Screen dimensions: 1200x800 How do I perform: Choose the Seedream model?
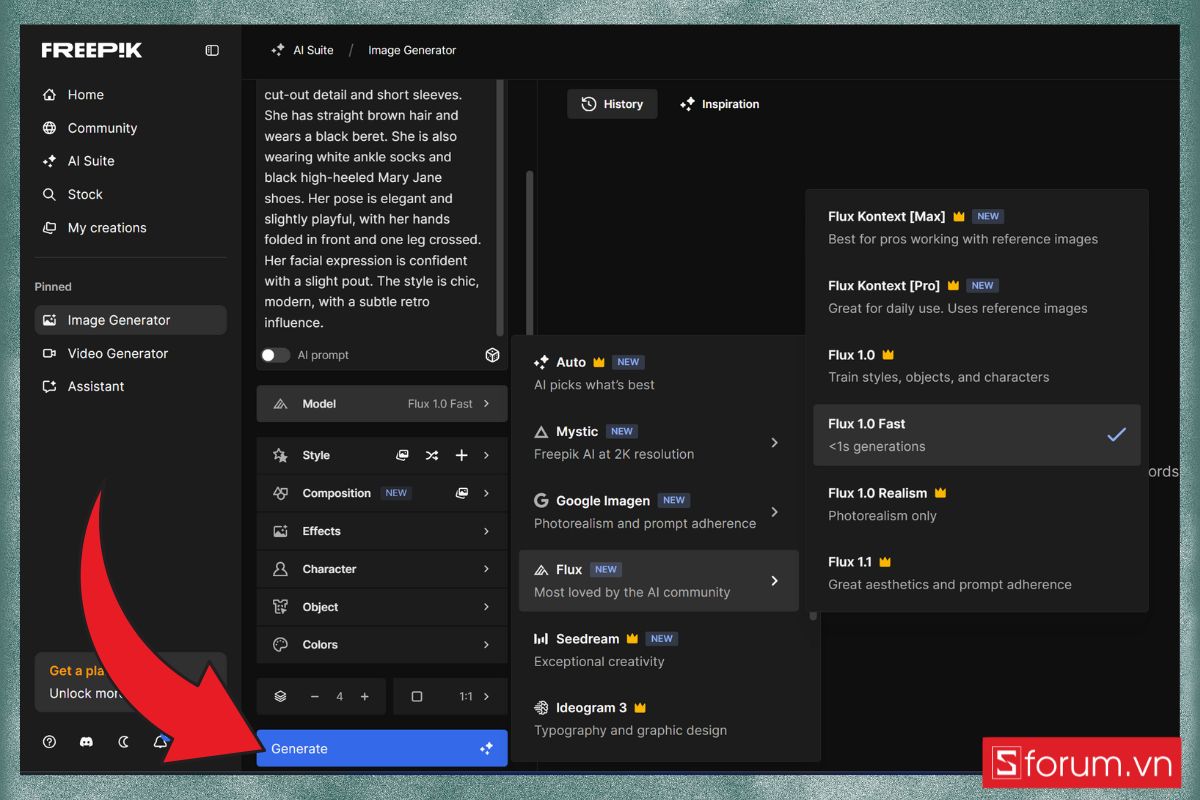pos(659,650)
